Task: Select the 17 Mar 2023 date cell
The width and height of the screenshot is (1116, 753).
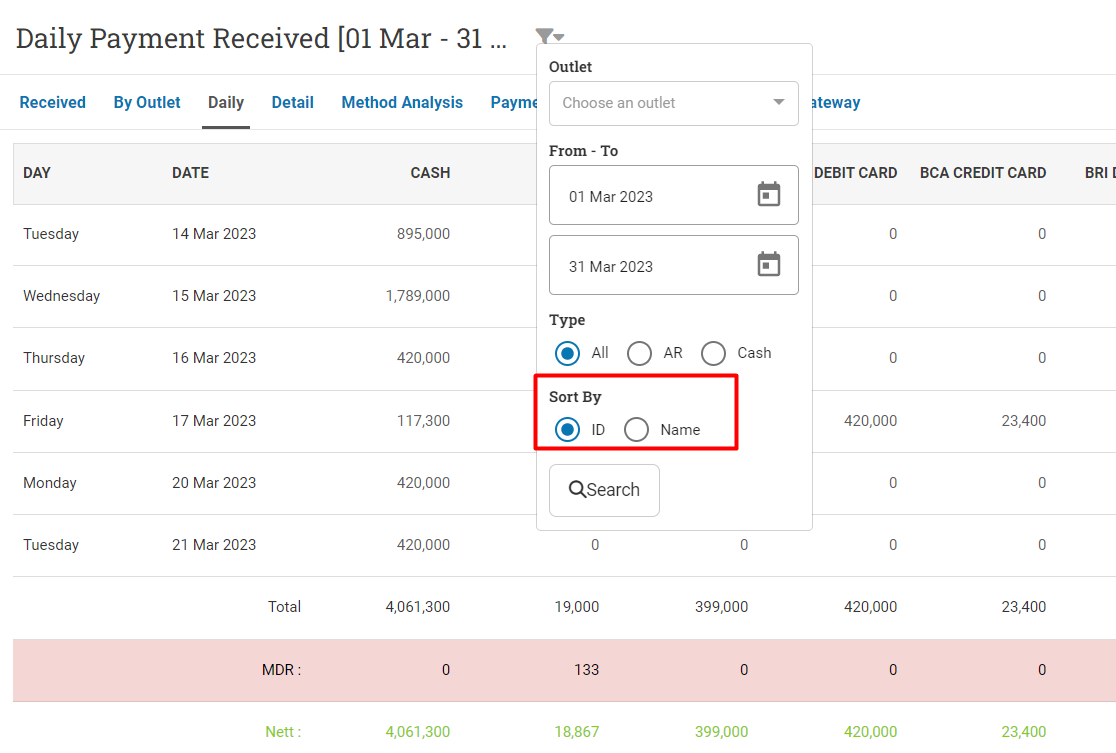Action: click(x=214, y=421)
